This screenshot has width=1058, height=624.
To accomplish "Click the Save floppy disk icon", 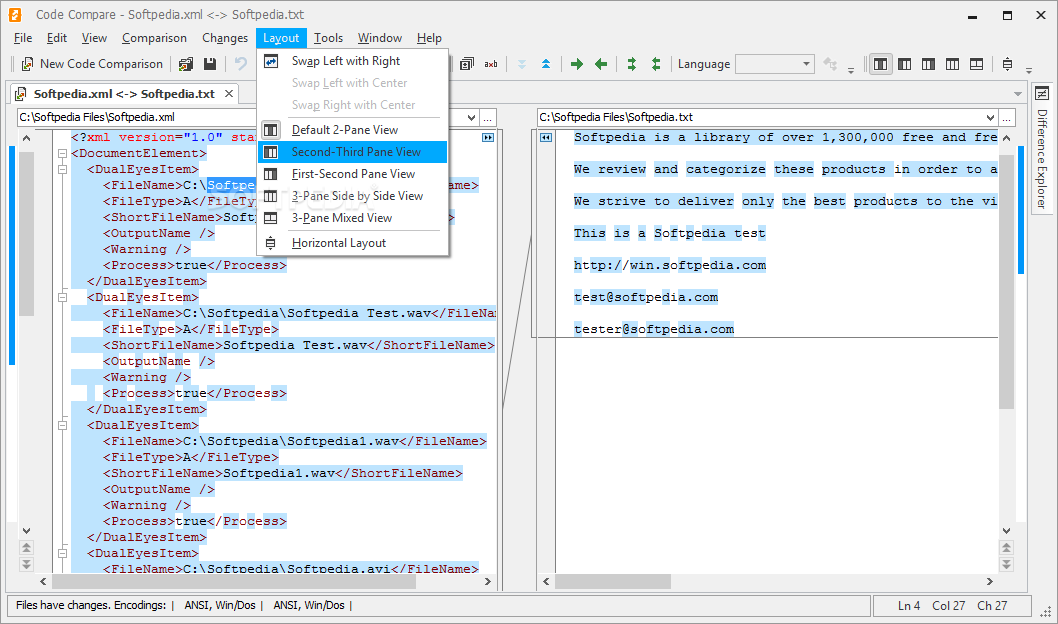I will [210, 64].
